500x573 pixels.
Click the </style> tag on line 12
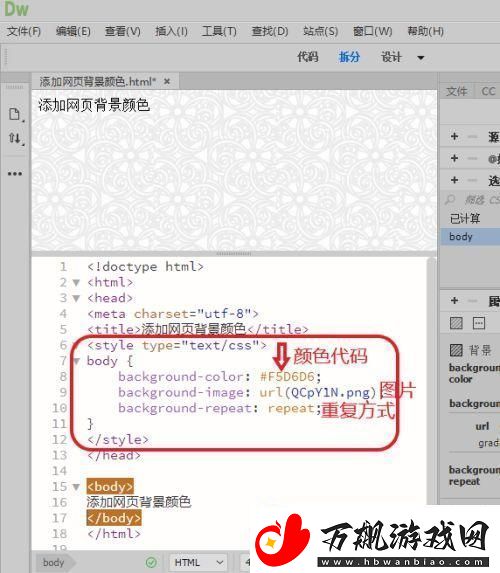pos(118,440)
